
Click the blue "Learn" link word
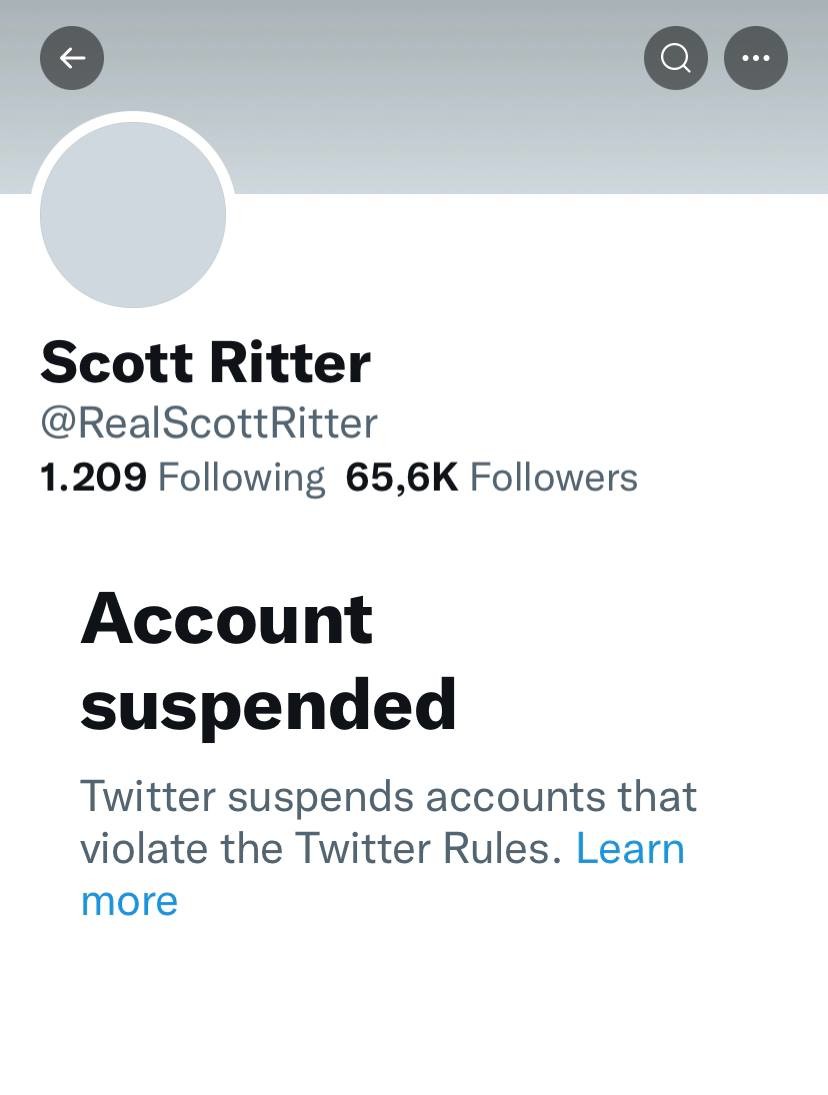[x=631, y=849]
